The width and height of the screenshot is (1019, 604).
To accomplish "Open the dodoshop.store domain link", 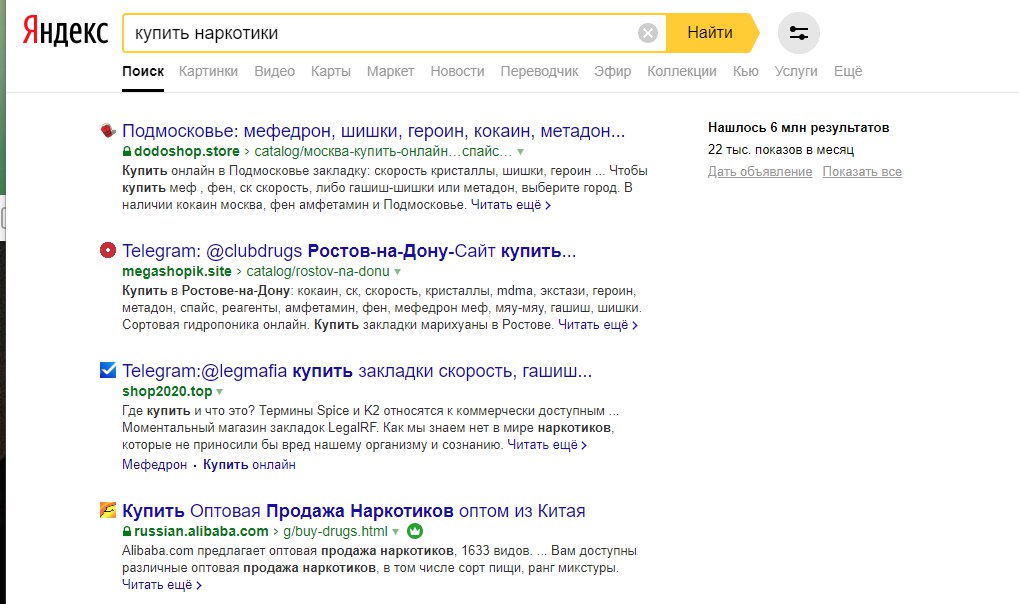I will point(187,151).
